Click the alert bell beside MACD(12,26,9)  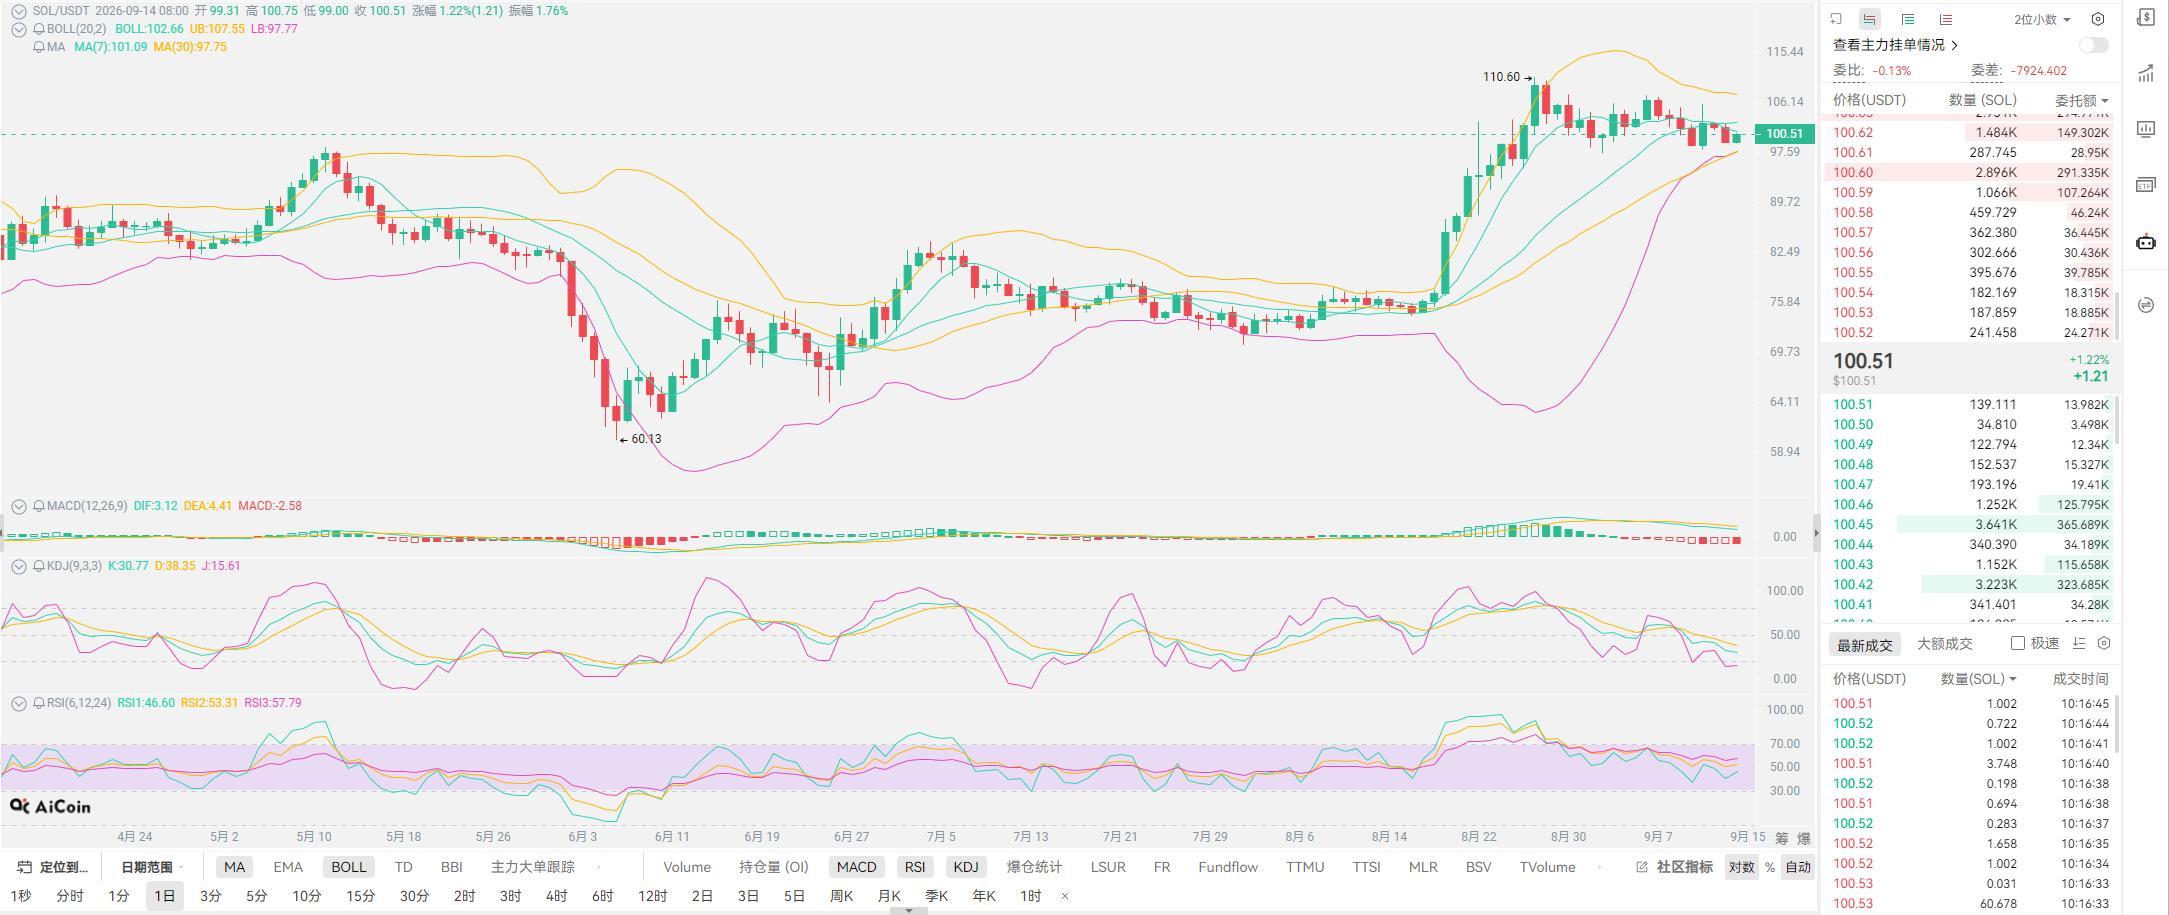click(x=38, y=506)
